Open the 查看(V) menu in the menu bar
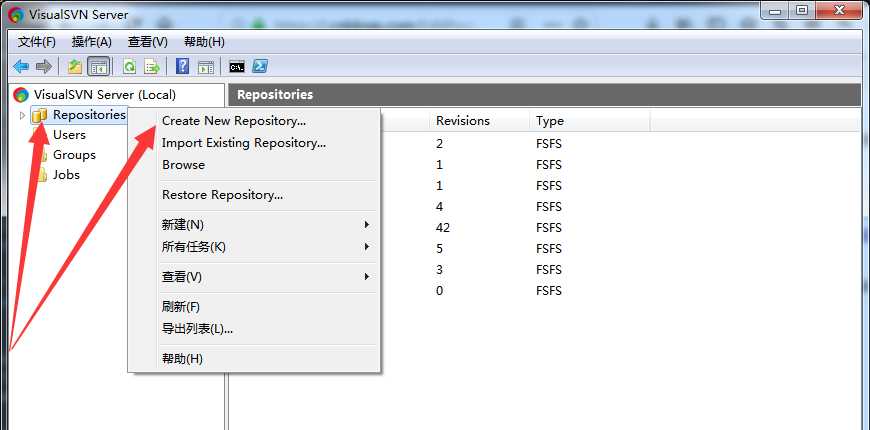This screenshot has width=870, height=430. click(x=148, y=42)
